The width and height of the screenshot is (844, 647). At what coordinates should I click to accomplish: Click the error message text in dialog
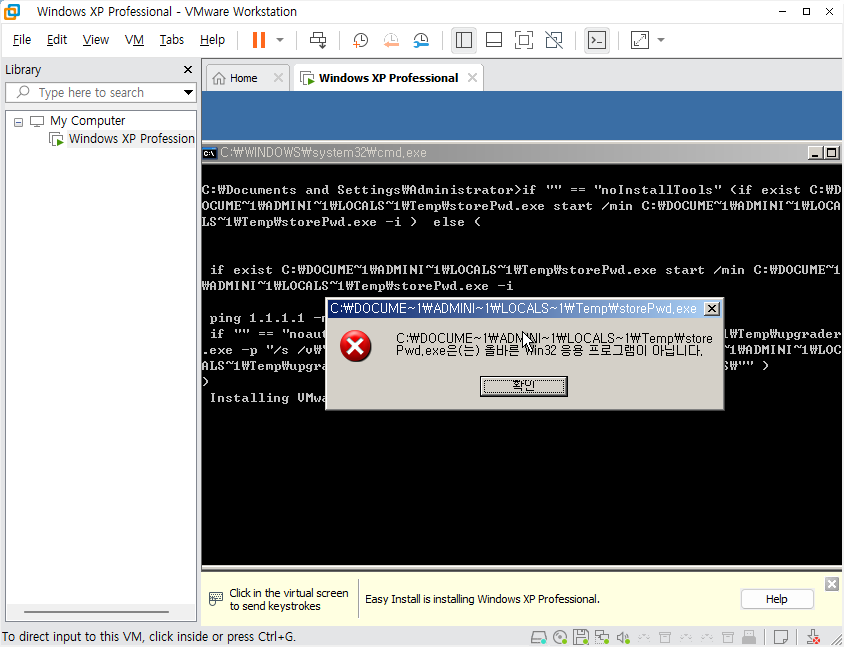[554, 344]
